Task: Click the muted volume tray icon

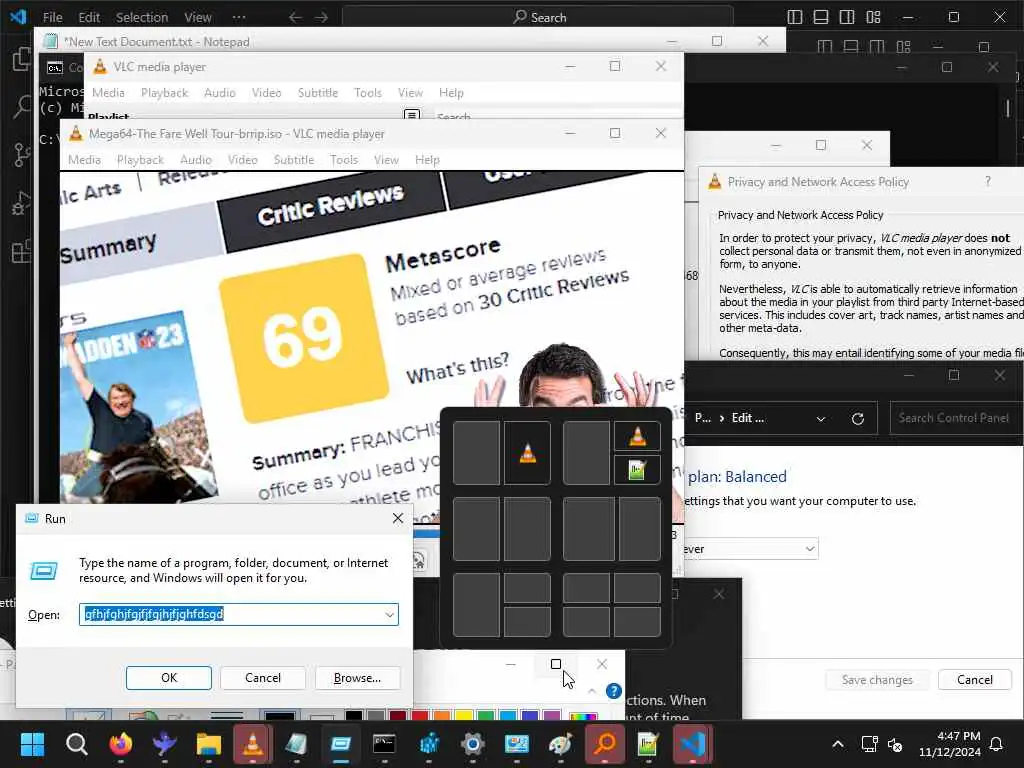Action: [x=895, y=744]
